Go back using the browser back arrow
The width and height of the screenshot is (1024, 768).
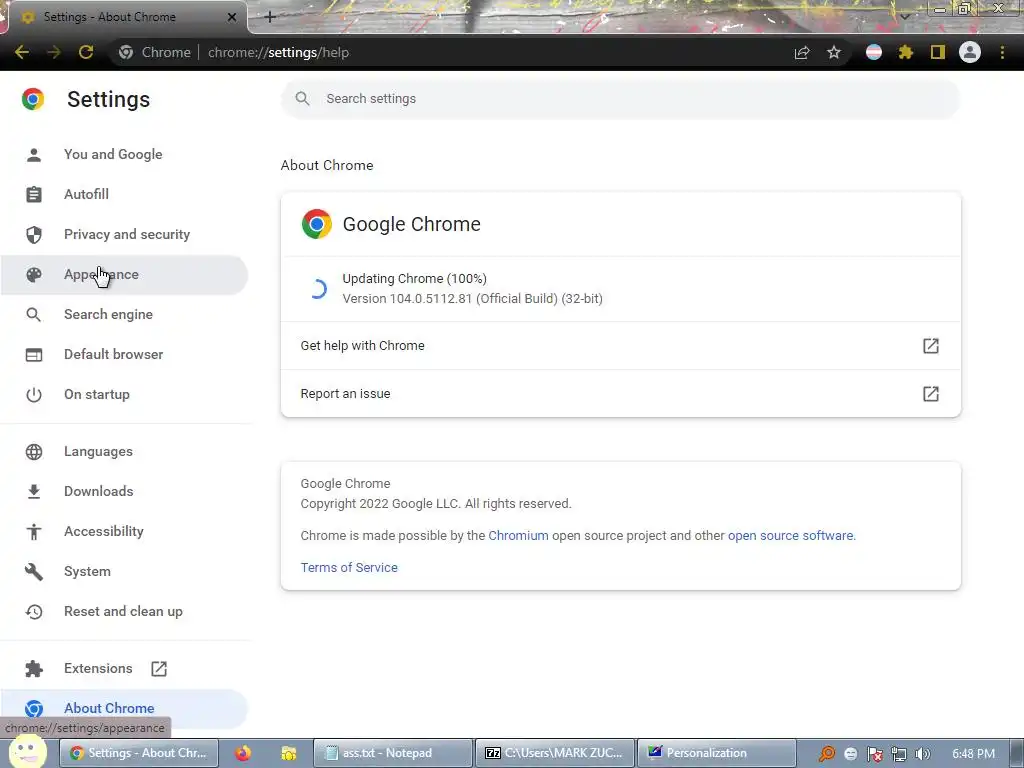[22, 52]
